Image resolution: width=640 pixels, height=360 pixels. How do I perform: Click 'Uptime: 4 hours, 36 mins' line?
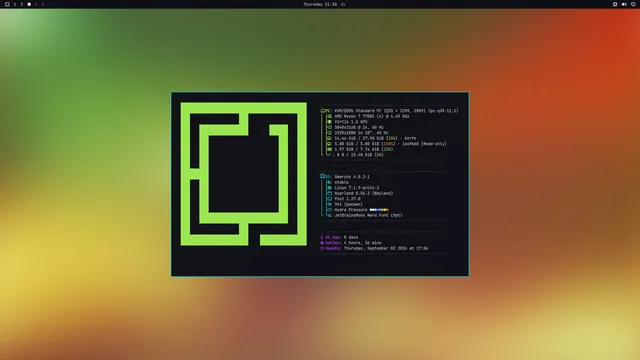coord(351,243)
